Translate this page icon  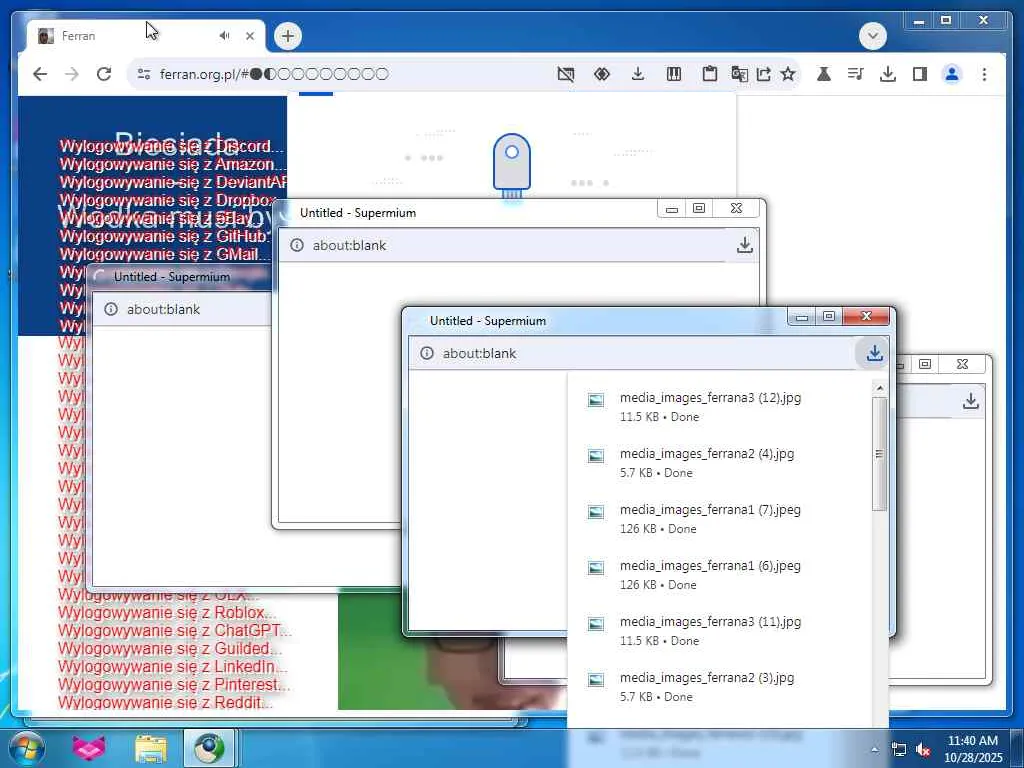[739, 74]
